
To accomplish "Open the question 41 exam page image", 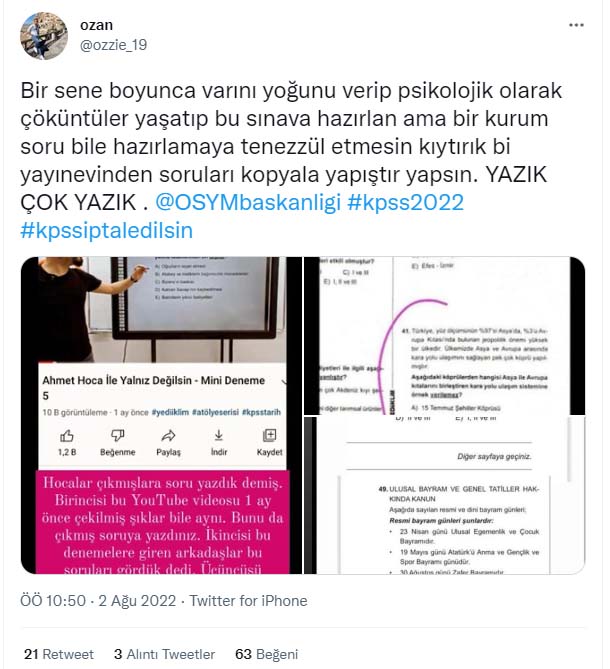I will (444, 336).
